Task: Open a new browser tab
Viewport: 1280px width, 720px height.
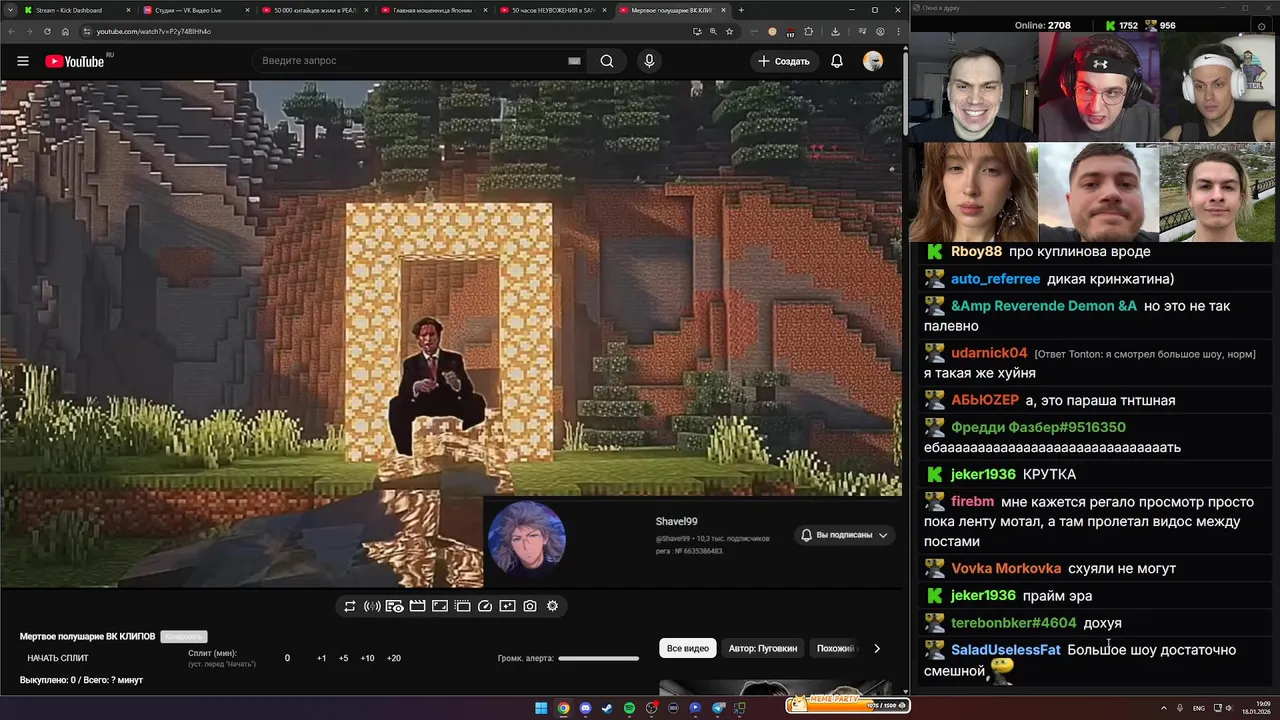Action: pyautogui.click(x=741, y=10)
